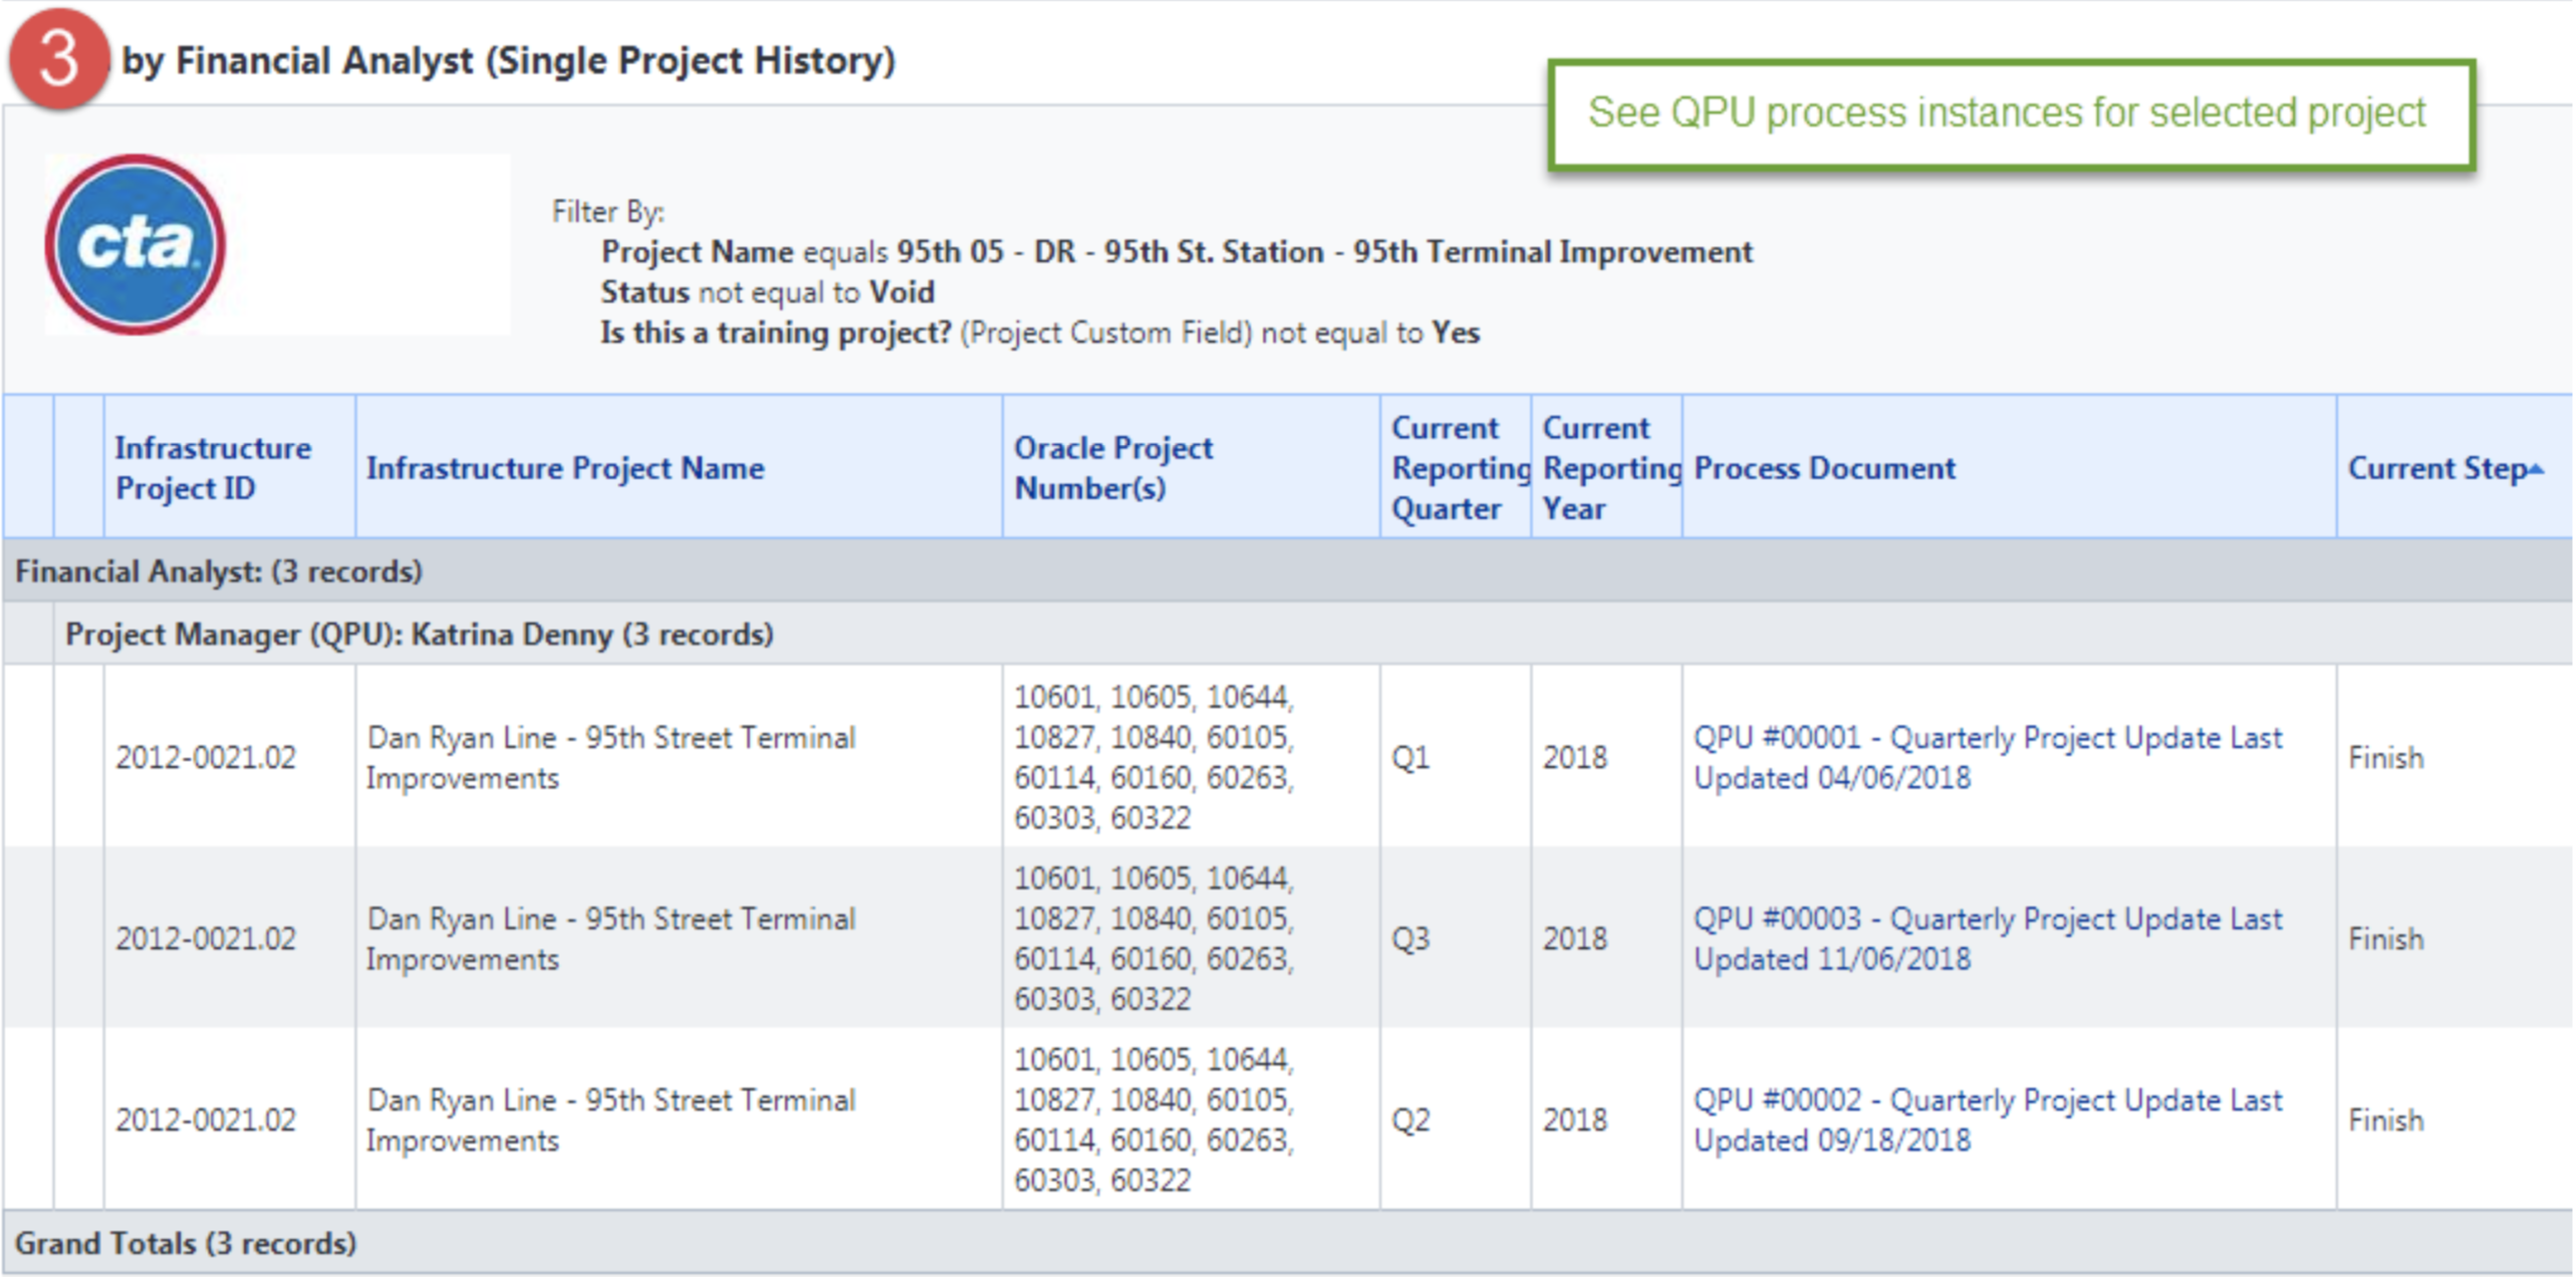Click the Finish step in Q2 row

(2386, 1120)
